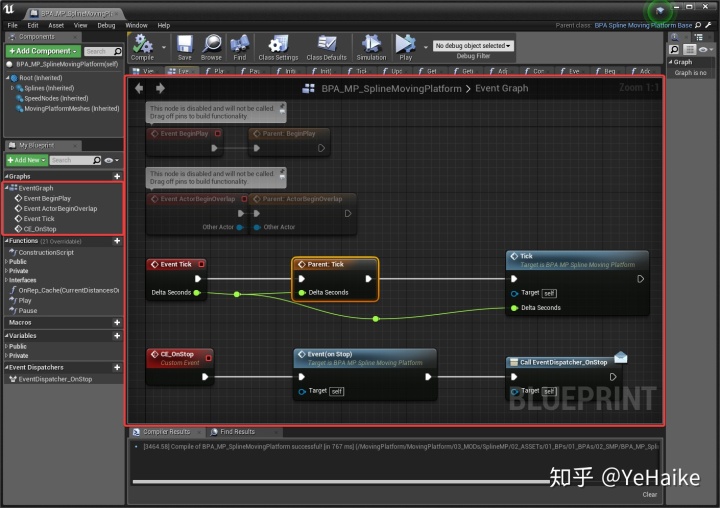Open the File menu
This screenshot has height=508, width=720.
tap(12, 25)
